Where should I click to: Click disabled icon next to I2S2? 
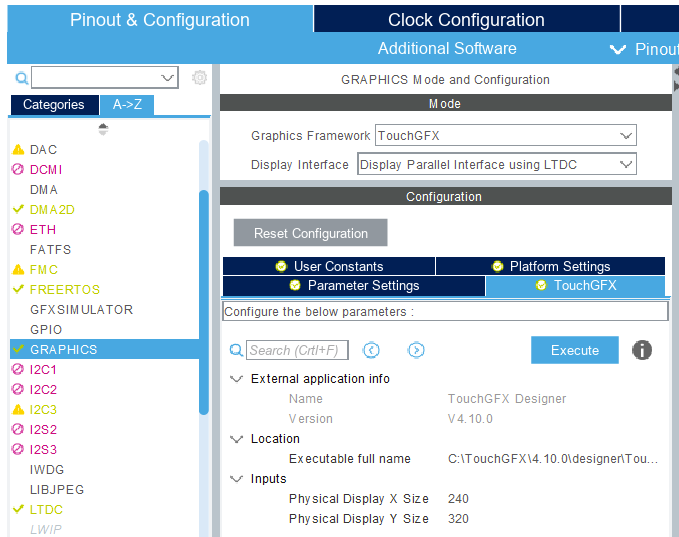18,429
